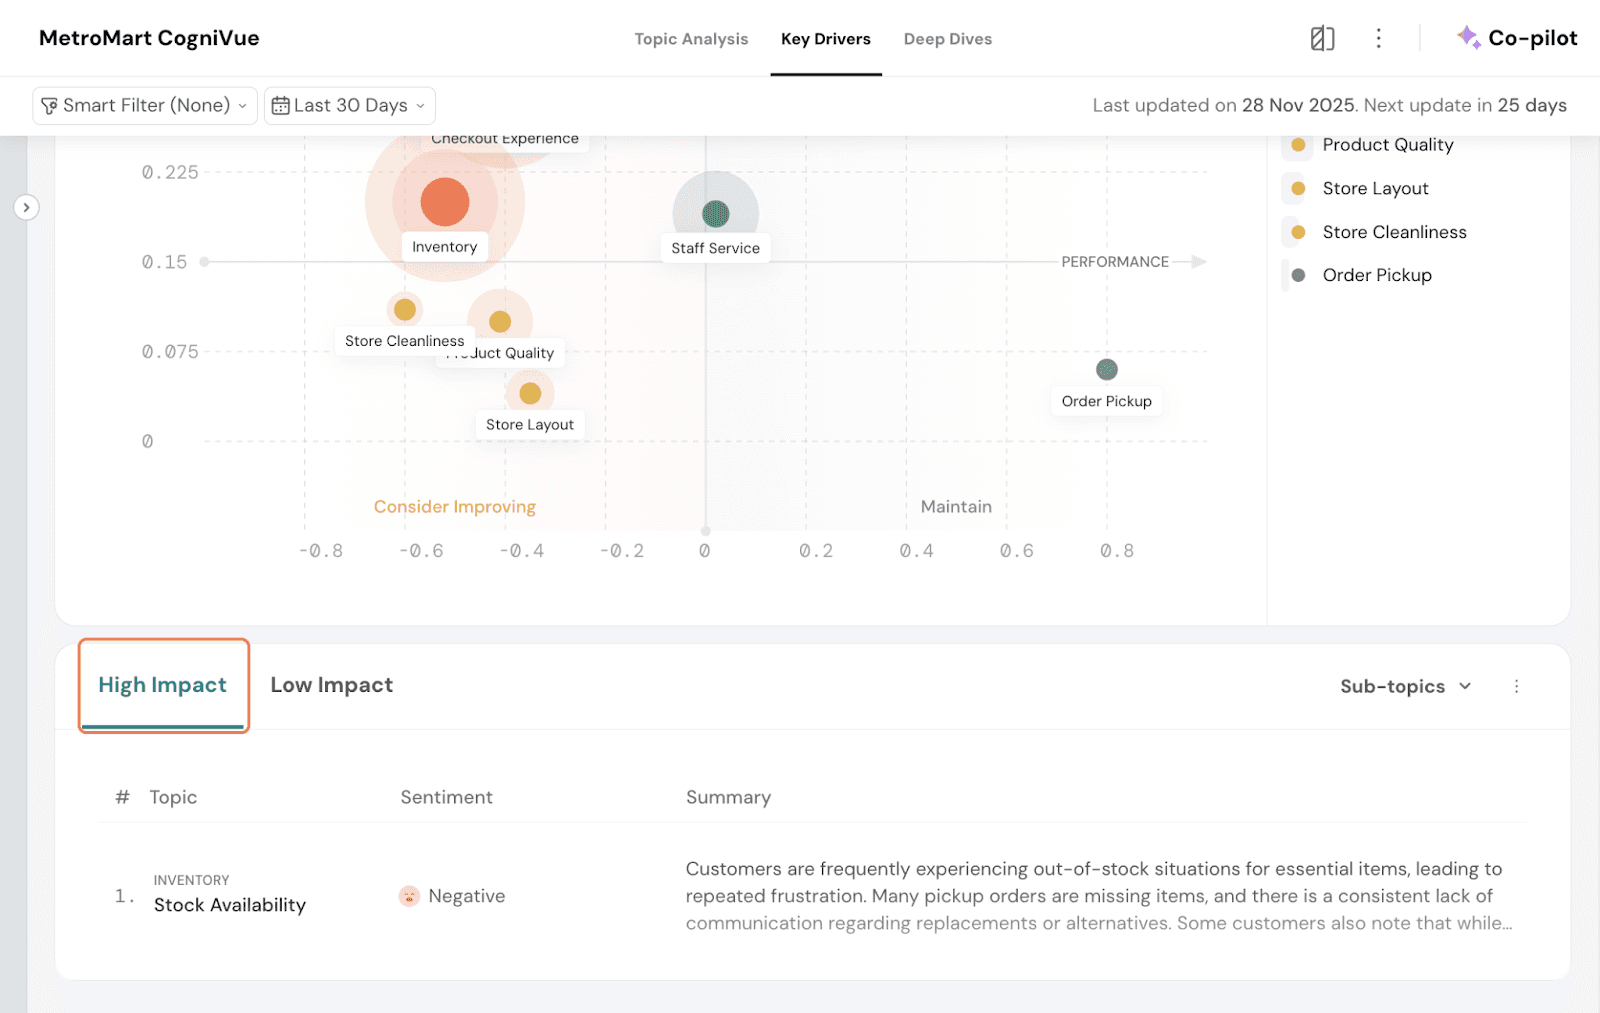Open the table's three-dot more options

coord(1516,686)
